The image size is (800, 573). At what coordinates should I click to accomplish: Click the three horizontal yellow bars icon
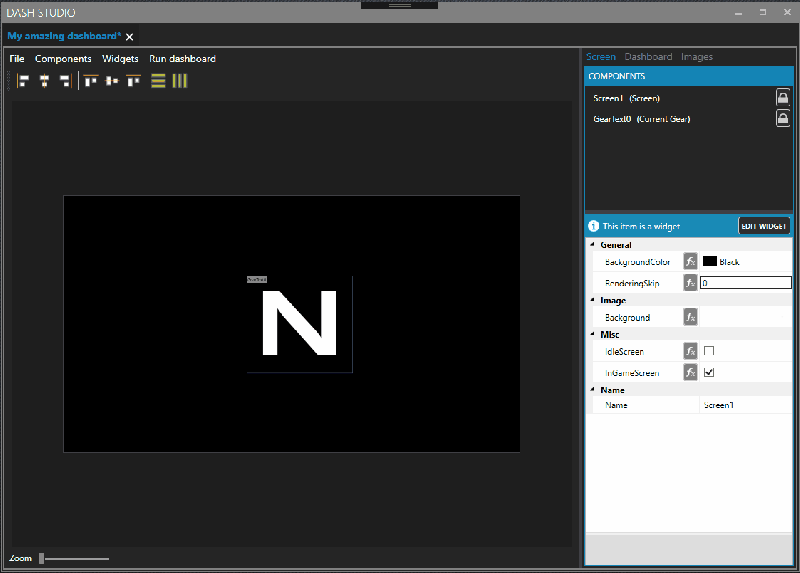[158, 81]
